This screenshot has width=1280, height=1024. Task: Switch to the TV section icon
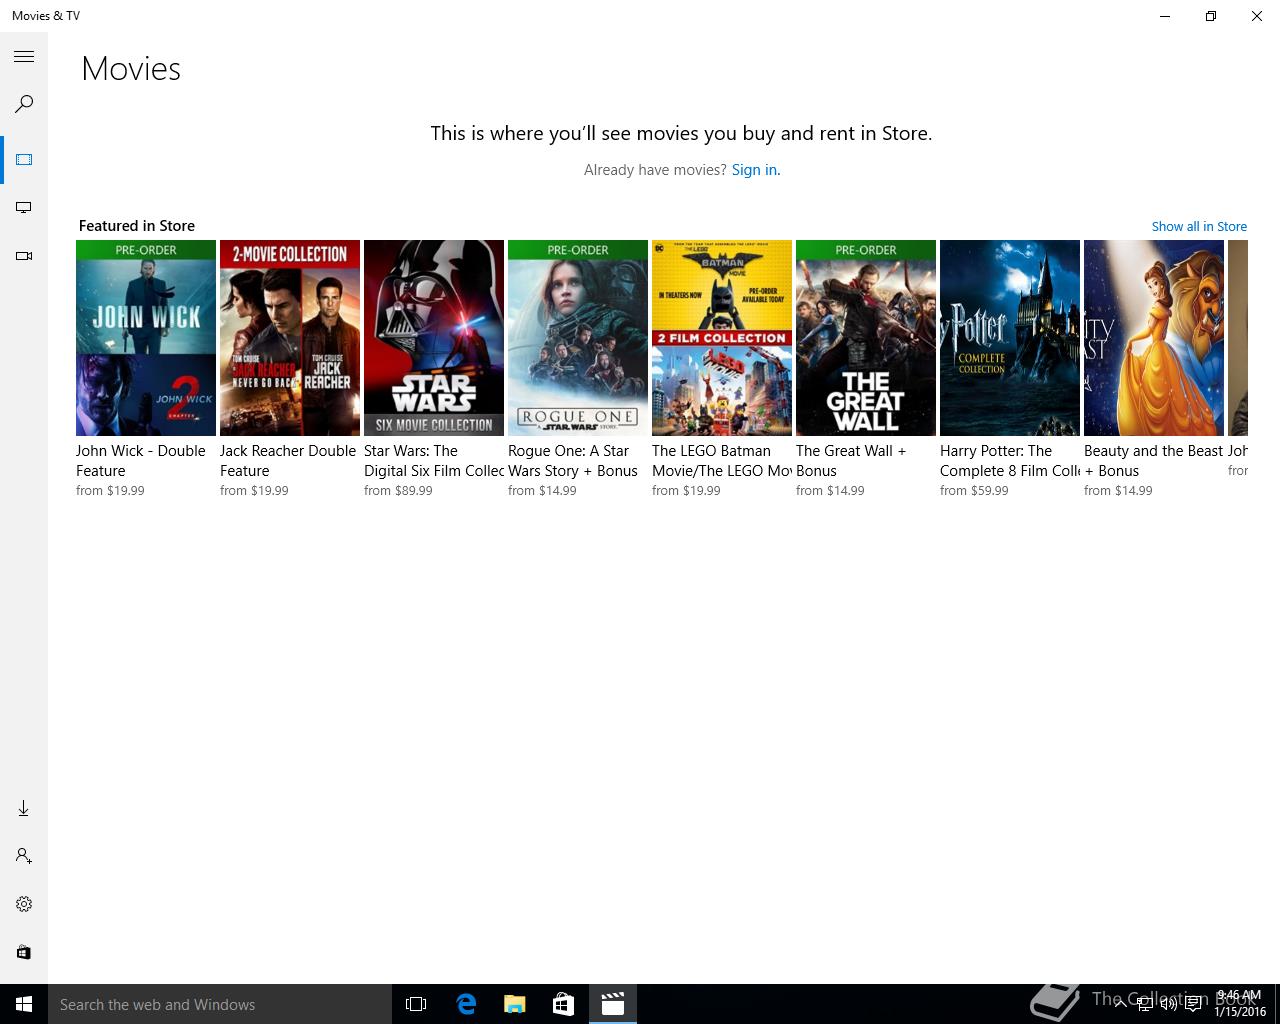click(x=24, y=208)
